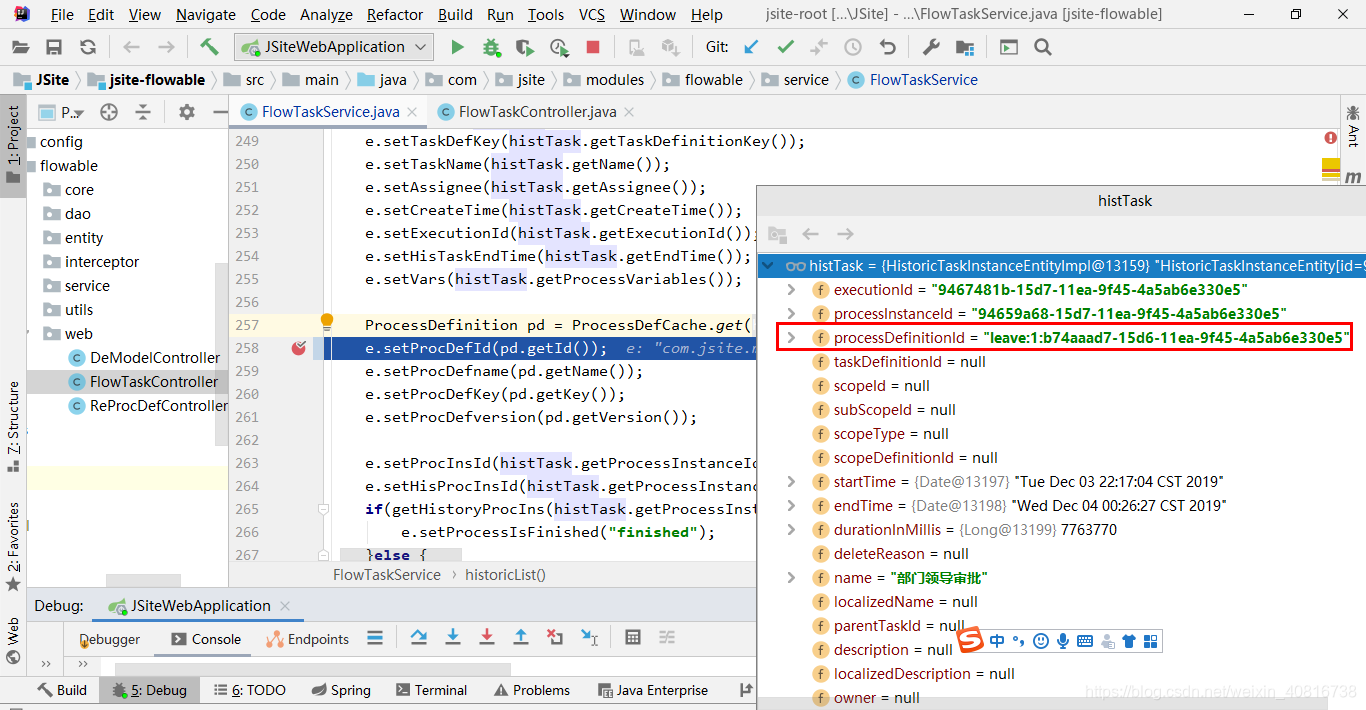This screenshot has width=1366, height=710.
Task: Expand the executionId node
Action: tap(791, 290)
